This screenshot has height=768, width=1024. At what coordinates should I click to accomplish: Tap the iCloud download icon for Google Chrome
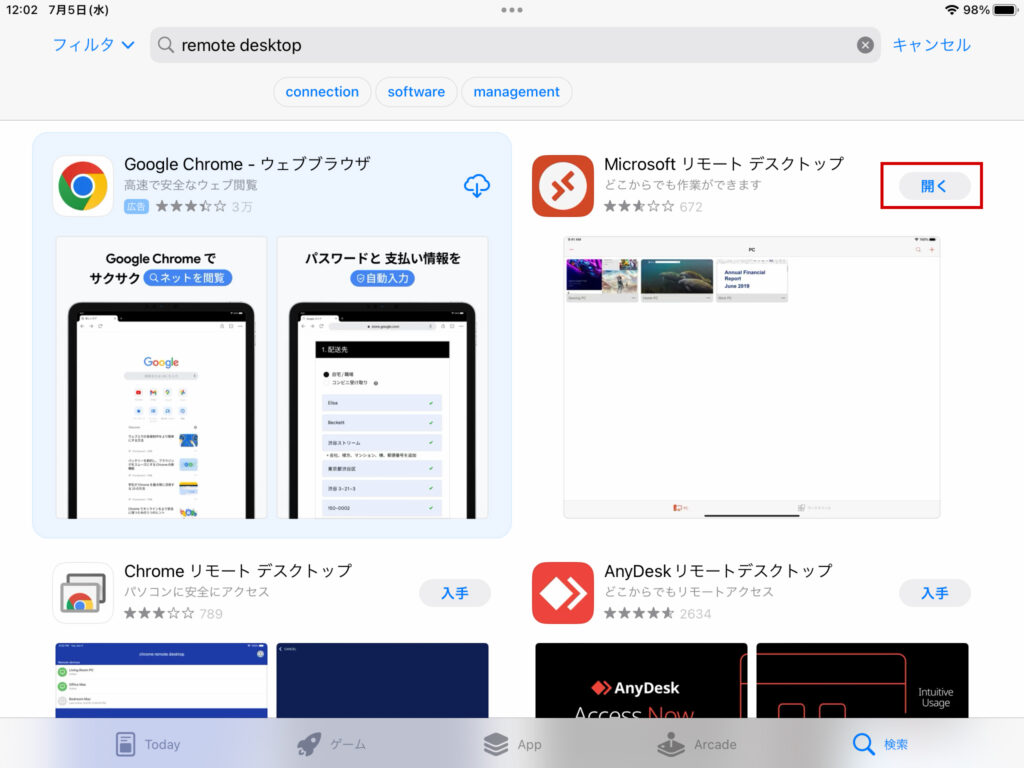[477, 186]
